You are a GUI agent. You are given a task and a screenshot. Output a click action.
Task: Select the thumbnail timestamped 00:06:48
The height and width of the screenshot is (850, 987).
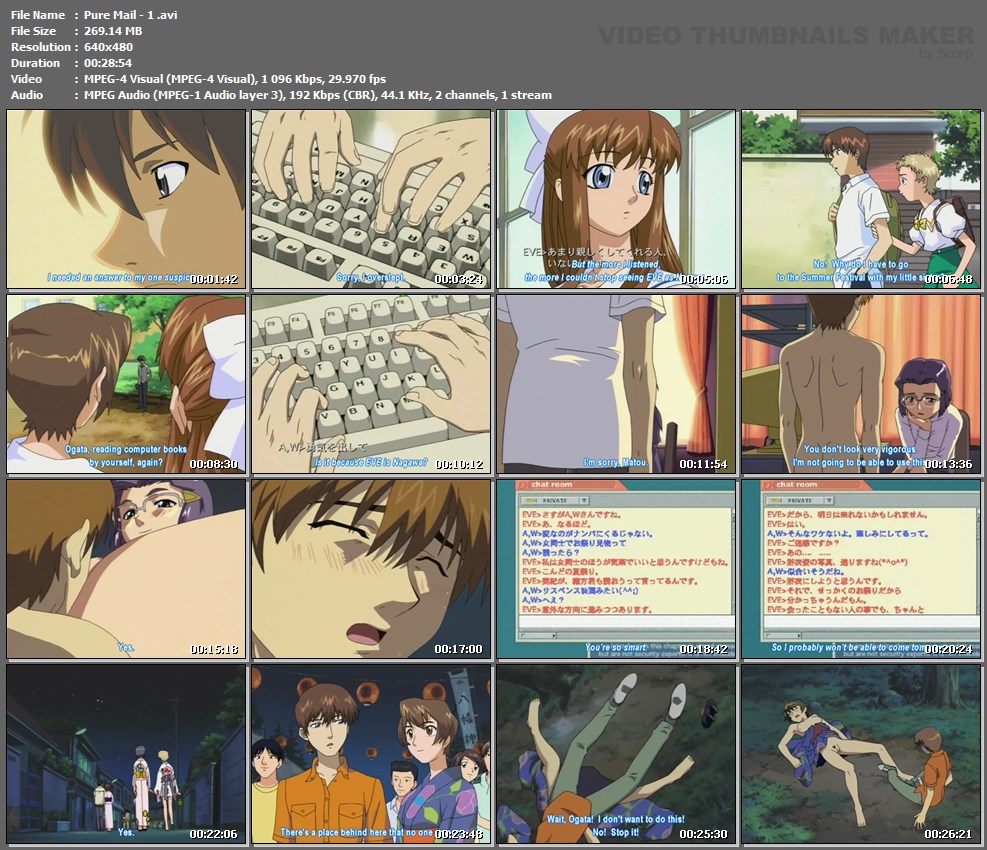coord(861,199)
